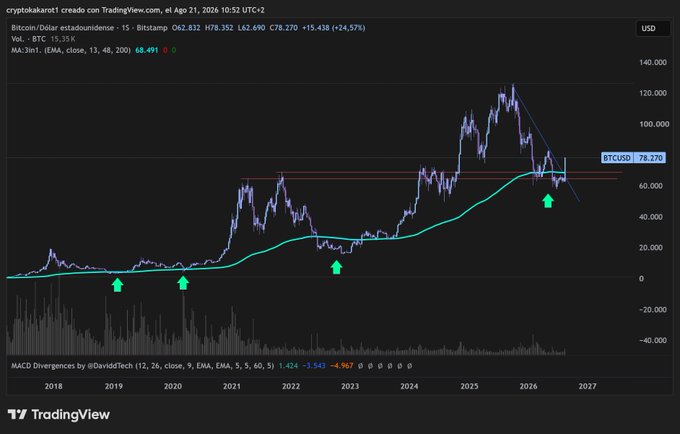The width and height of the screenshot is (680, 434).
Task: Click the EMA value 68.491
Action: click(x=147, y=50)
